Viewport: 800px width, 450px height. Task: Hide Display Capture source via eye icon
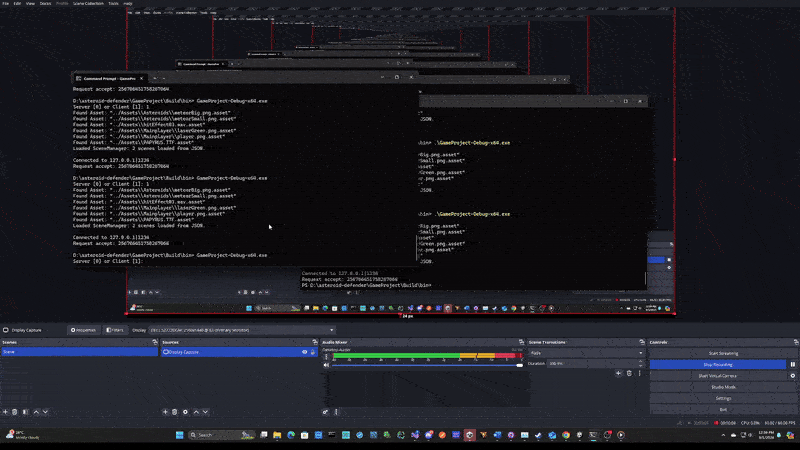[305, 352]
